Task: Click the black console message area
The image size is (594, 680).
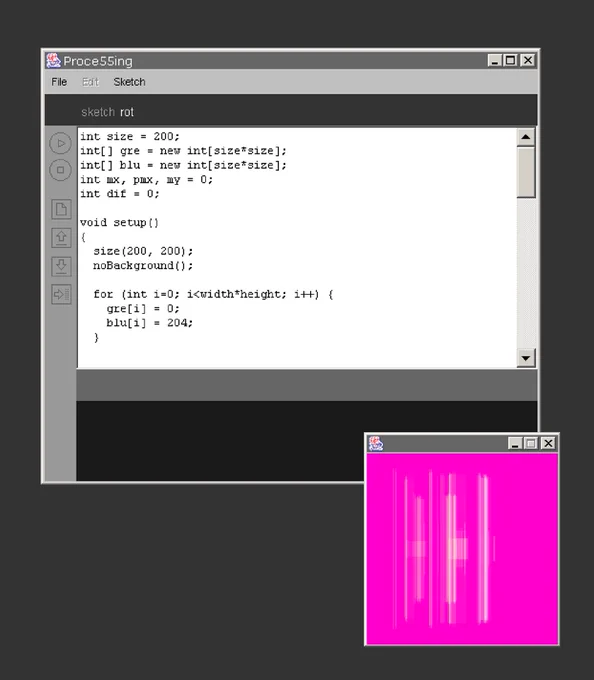Action: pos(220,441)
